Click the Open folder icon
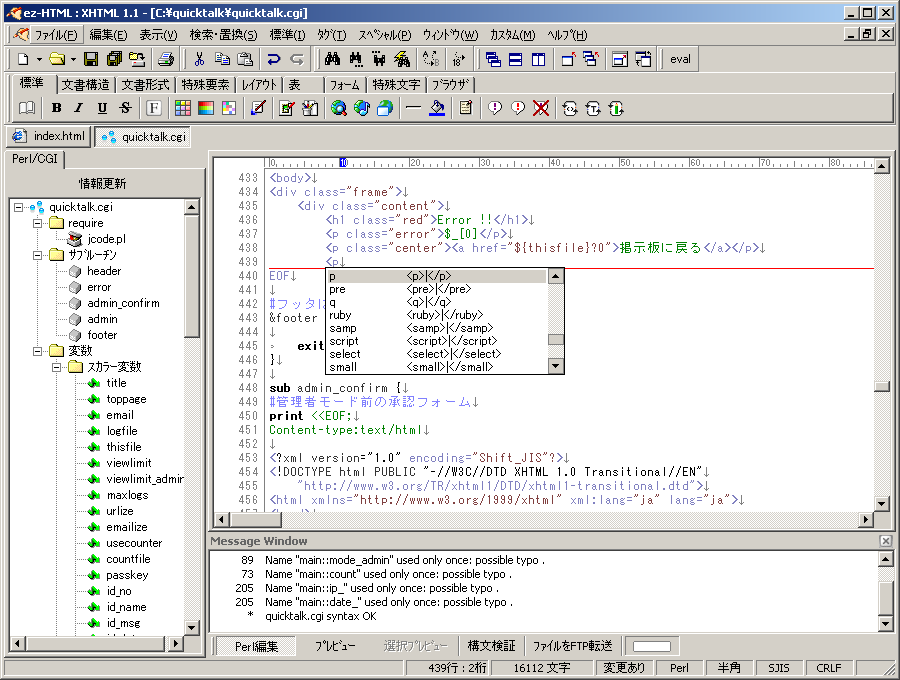This screenshot has width=900, height=680. coord(57,59)
